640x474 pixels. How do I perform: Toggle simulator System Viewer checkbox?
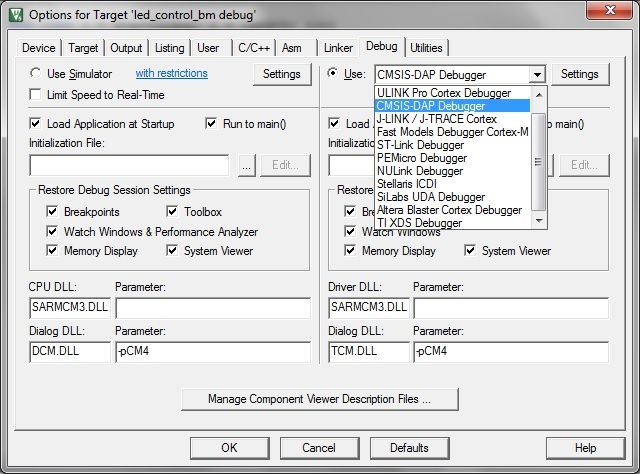pyautogui.click(x=172, y=250)
